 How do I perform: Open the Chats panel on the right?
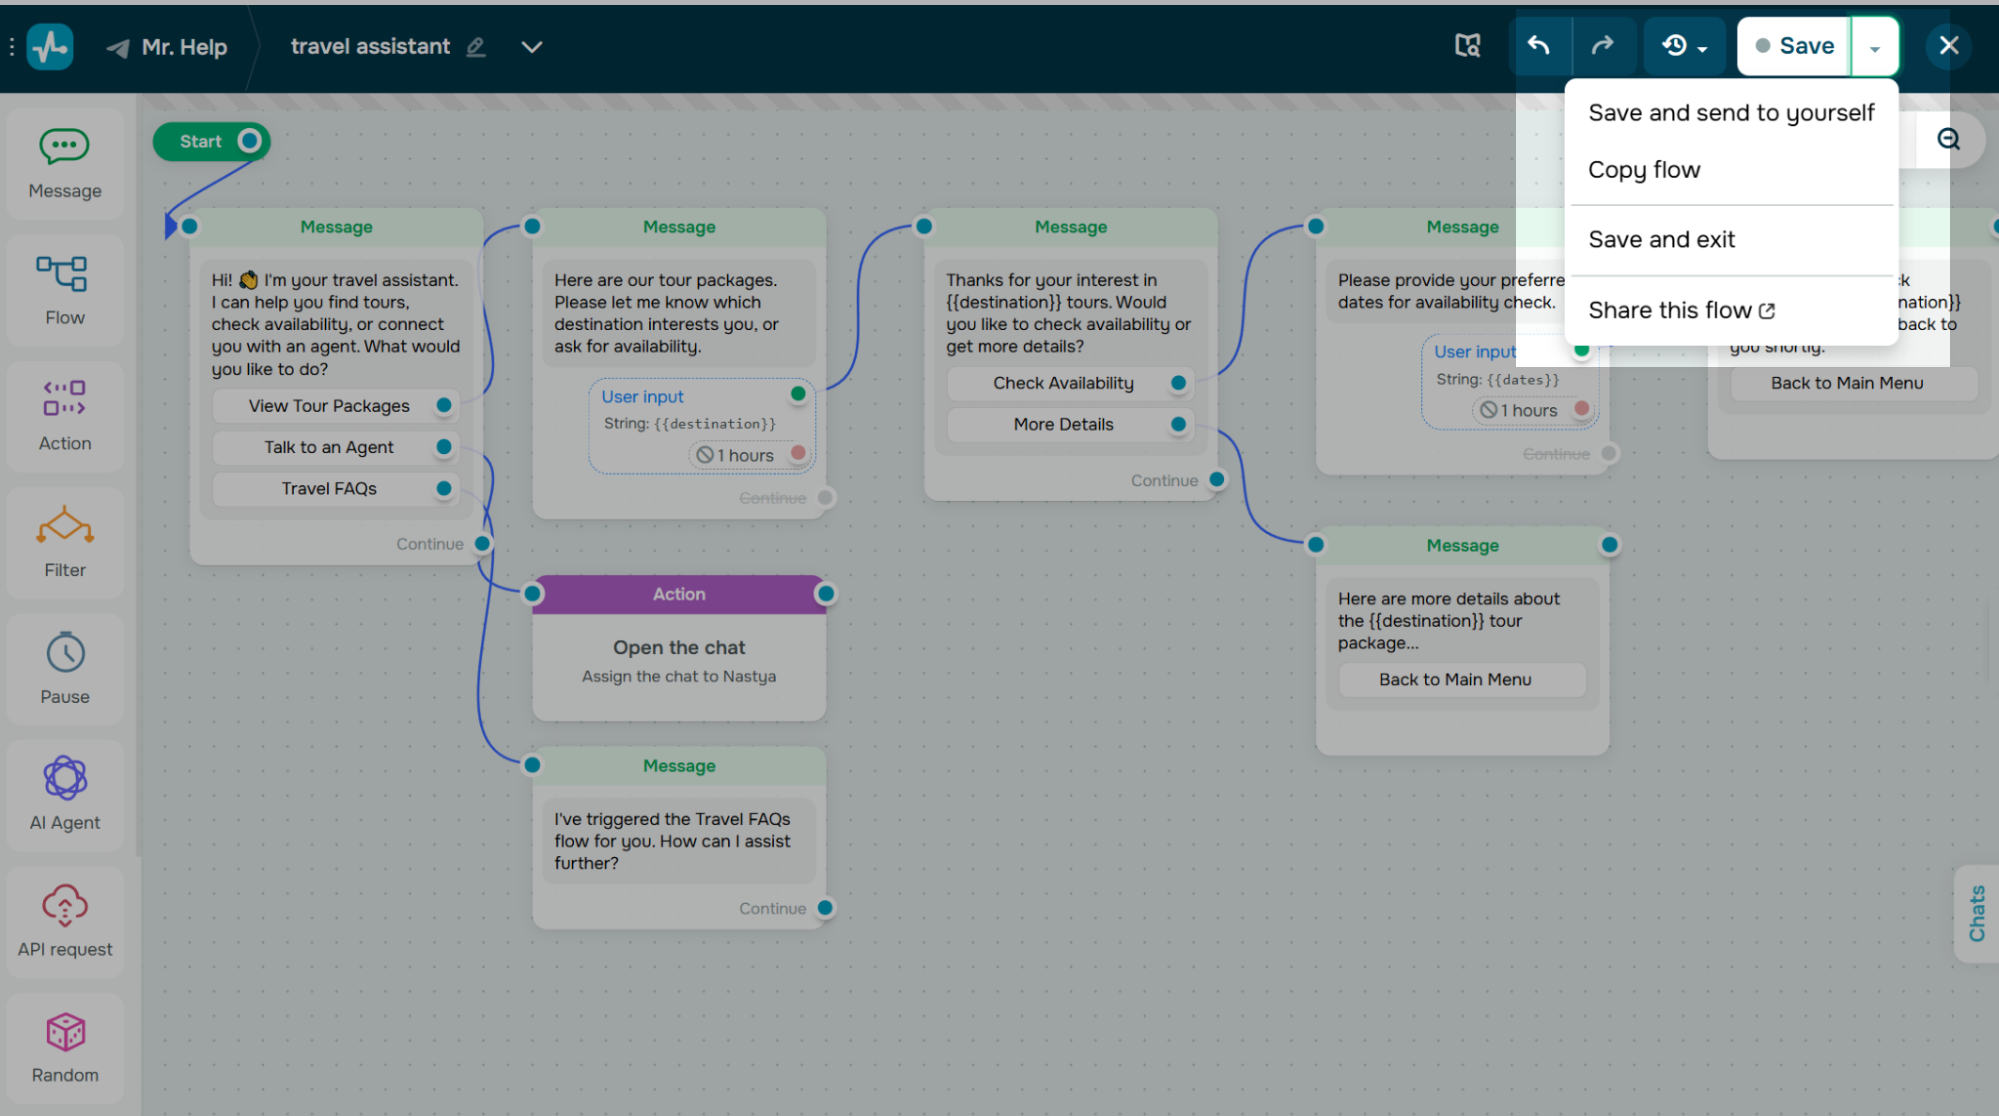(1976, 915)
